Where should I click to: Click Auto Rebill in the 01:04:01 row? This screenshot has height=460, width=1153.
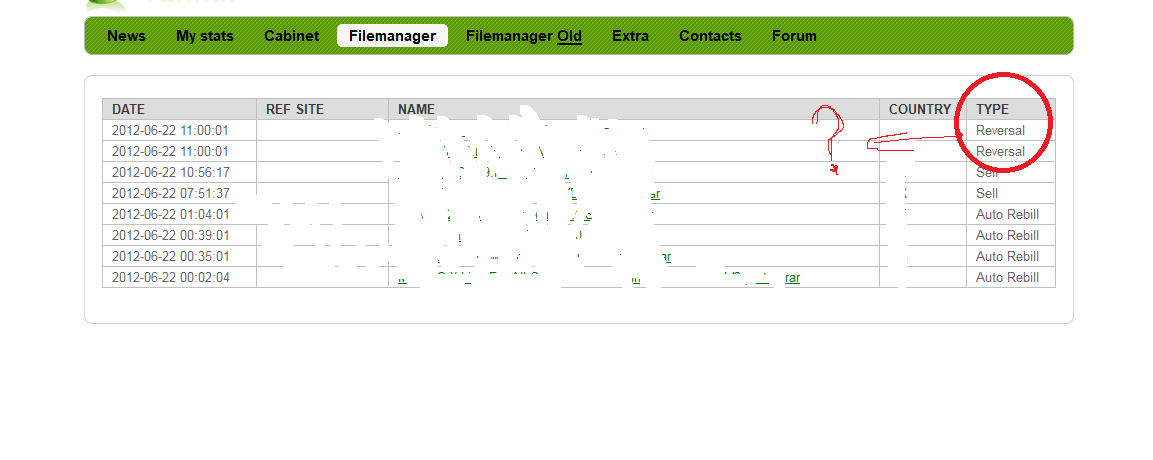click(1007, 214)
